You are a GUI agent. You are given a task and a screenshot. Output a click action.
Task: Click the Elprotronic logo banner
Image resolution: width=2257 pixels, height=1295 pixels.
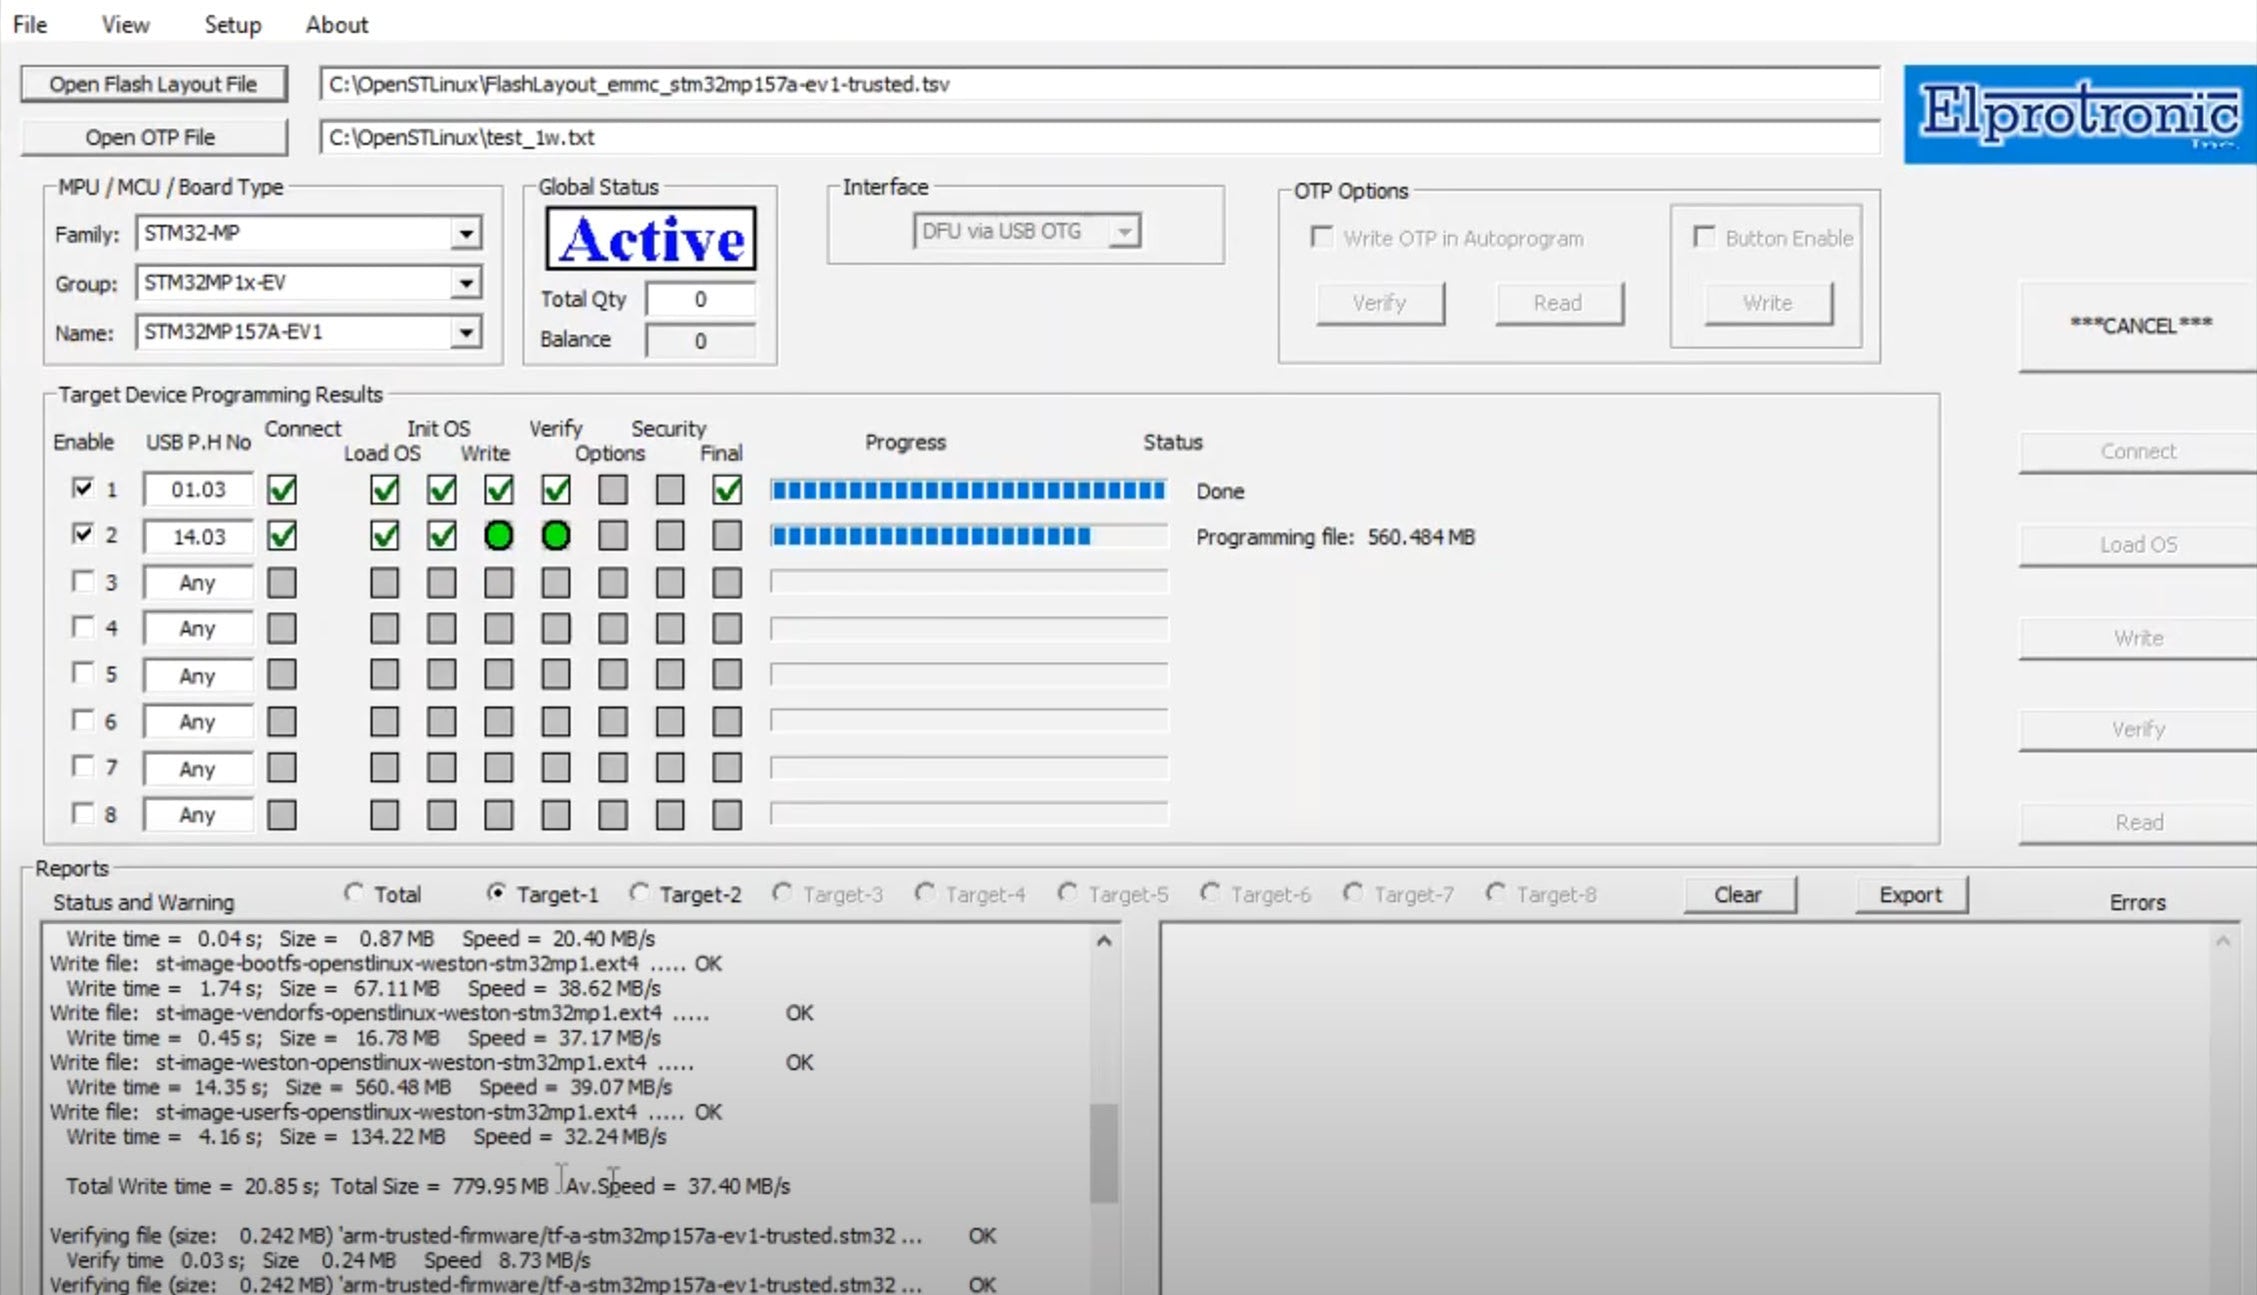click(2078, 113)
